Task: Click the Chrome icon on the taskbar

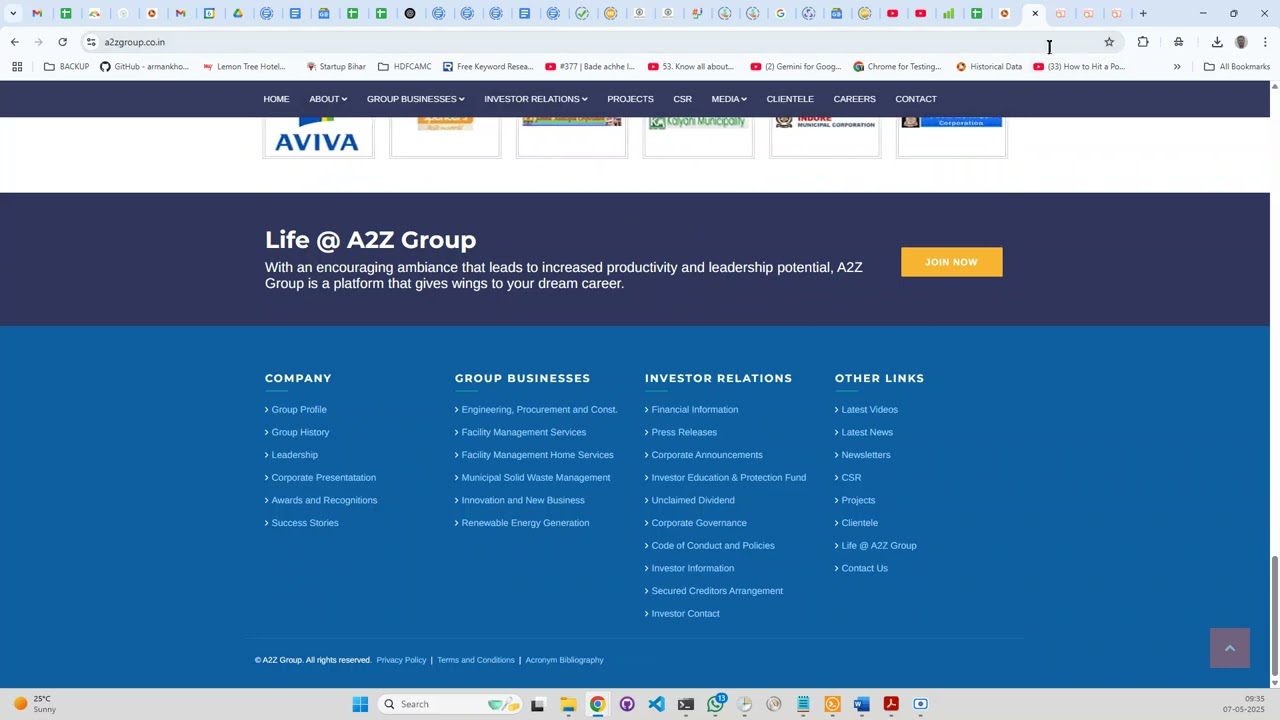Action: point(597,704)
